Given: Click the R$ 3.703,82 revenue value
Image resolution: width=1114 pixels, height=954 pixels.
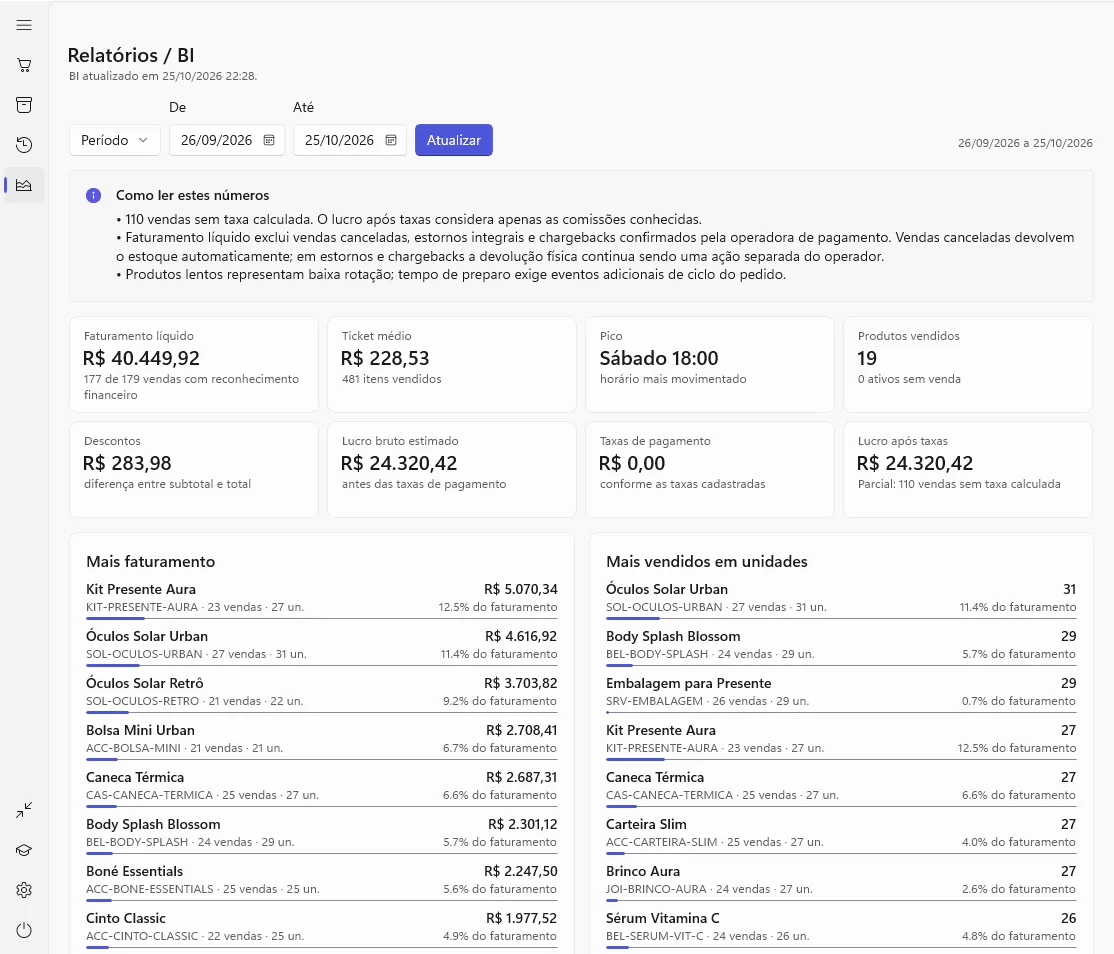Looking at the screenshot, I should [x=521, y=683].
